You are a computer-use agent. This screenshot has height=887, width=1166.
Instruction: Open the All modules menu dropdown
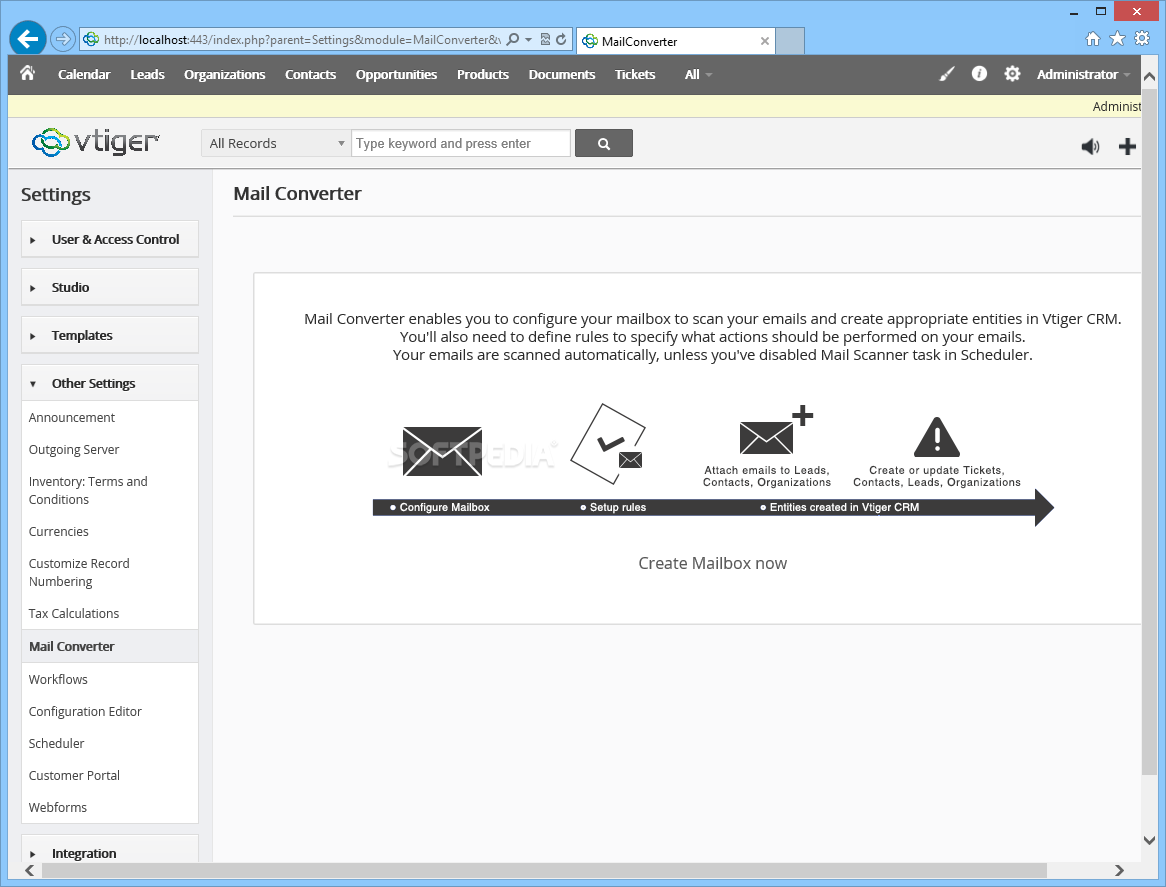(x=698, y=74)
